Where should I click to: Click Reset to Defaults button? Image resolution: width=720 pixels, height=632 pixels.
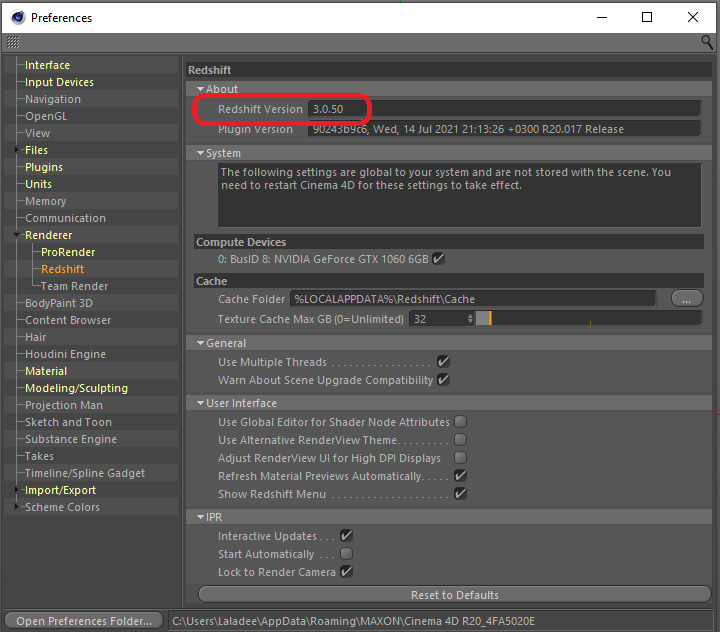pyautogui.click(x=455, y=594)
